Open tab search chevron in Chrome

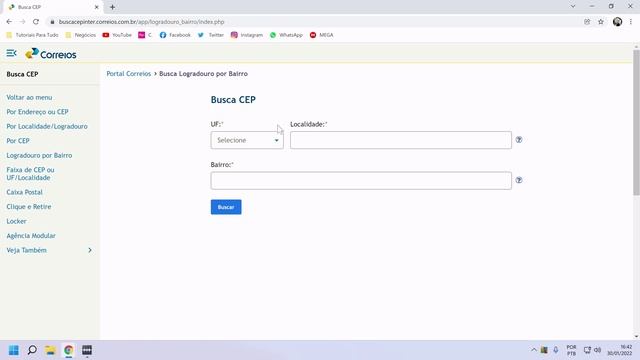(573, 7)
